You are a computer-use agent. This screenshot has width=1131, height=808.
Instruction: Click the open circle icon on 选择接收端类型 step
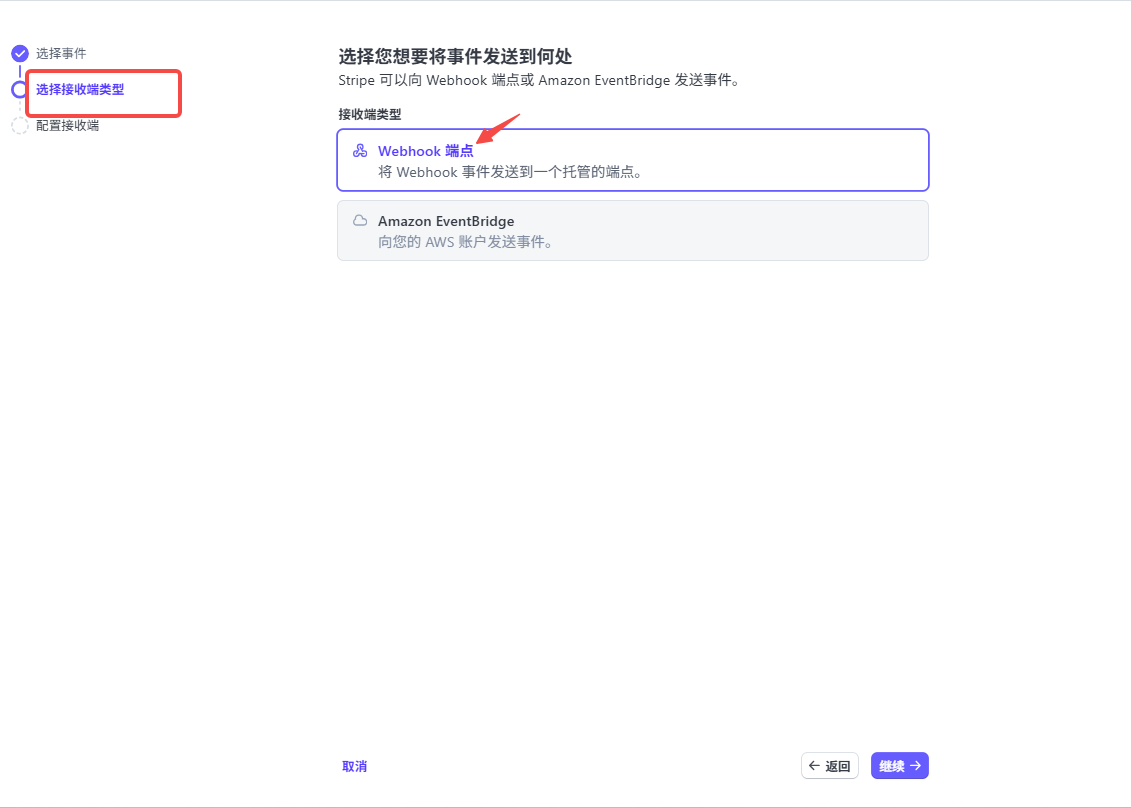click(x=19, y=89)
